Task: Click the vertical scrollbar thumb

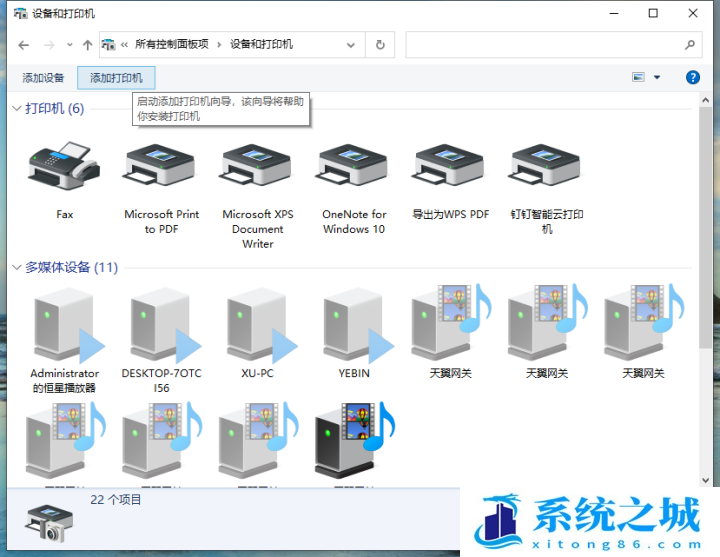Action: (x=705, y=227)
